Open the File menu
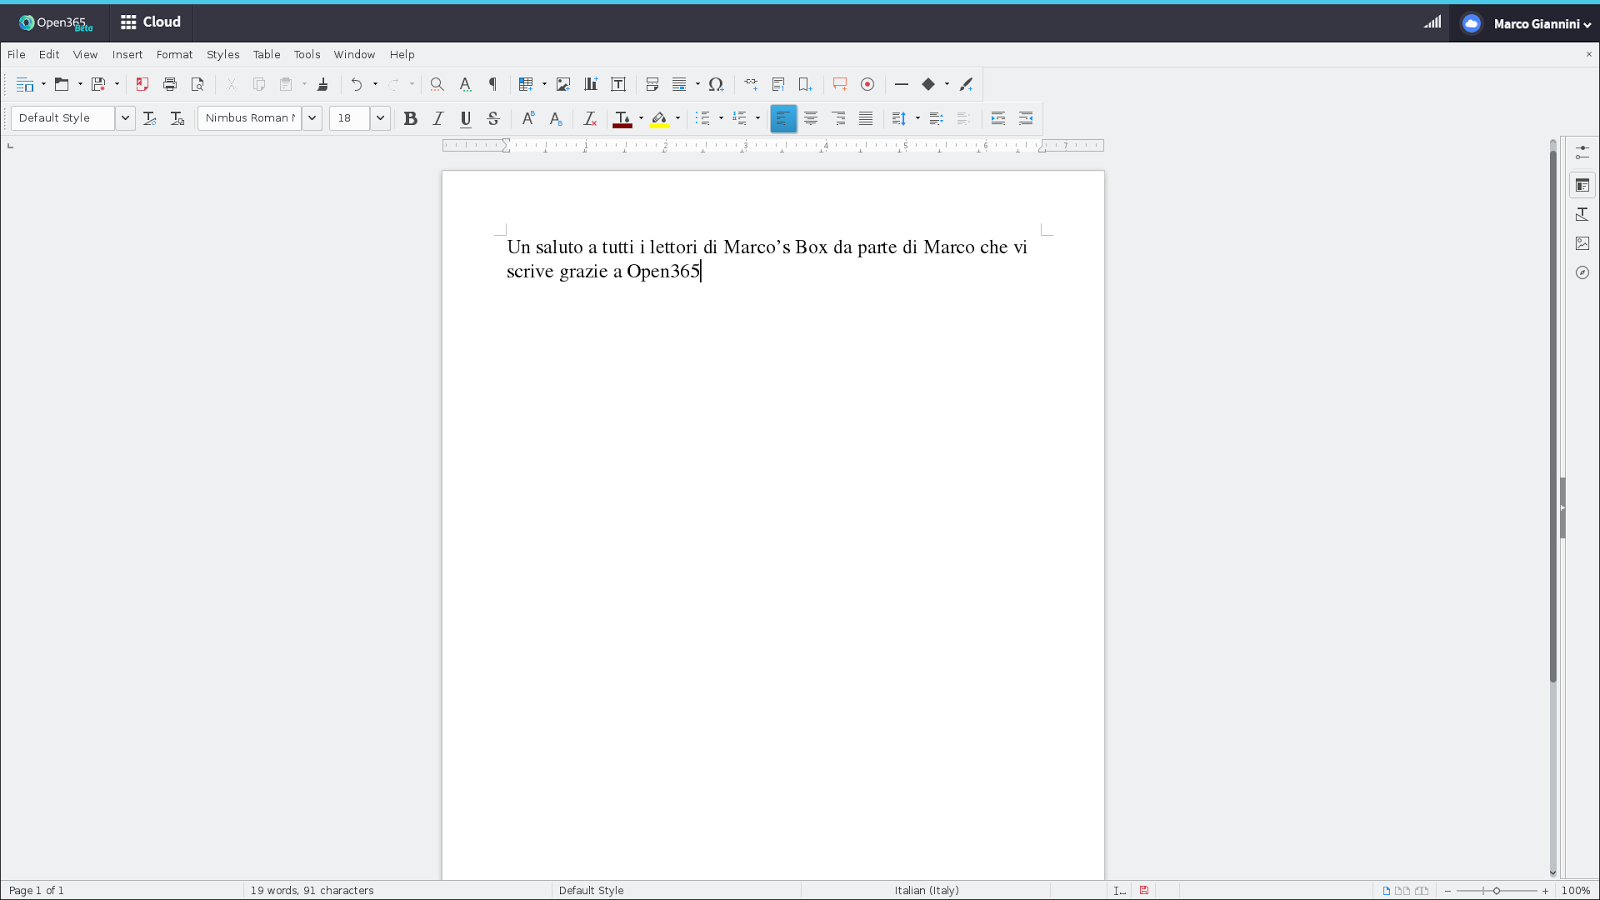1600x900 pixels. point(17,55)
